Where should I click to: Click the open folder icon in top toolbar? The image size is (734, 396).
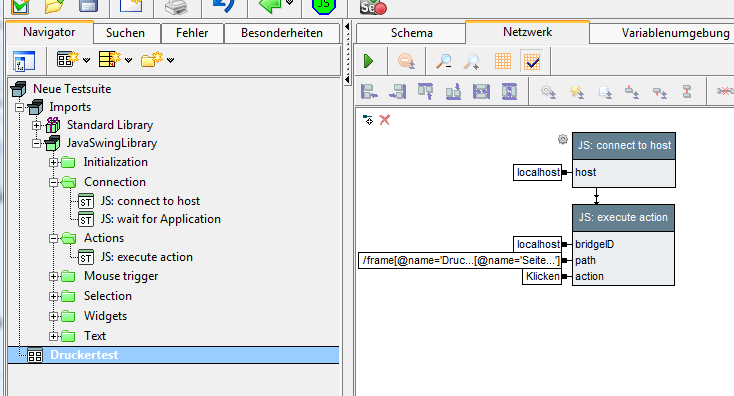click(x=55, y=6)
